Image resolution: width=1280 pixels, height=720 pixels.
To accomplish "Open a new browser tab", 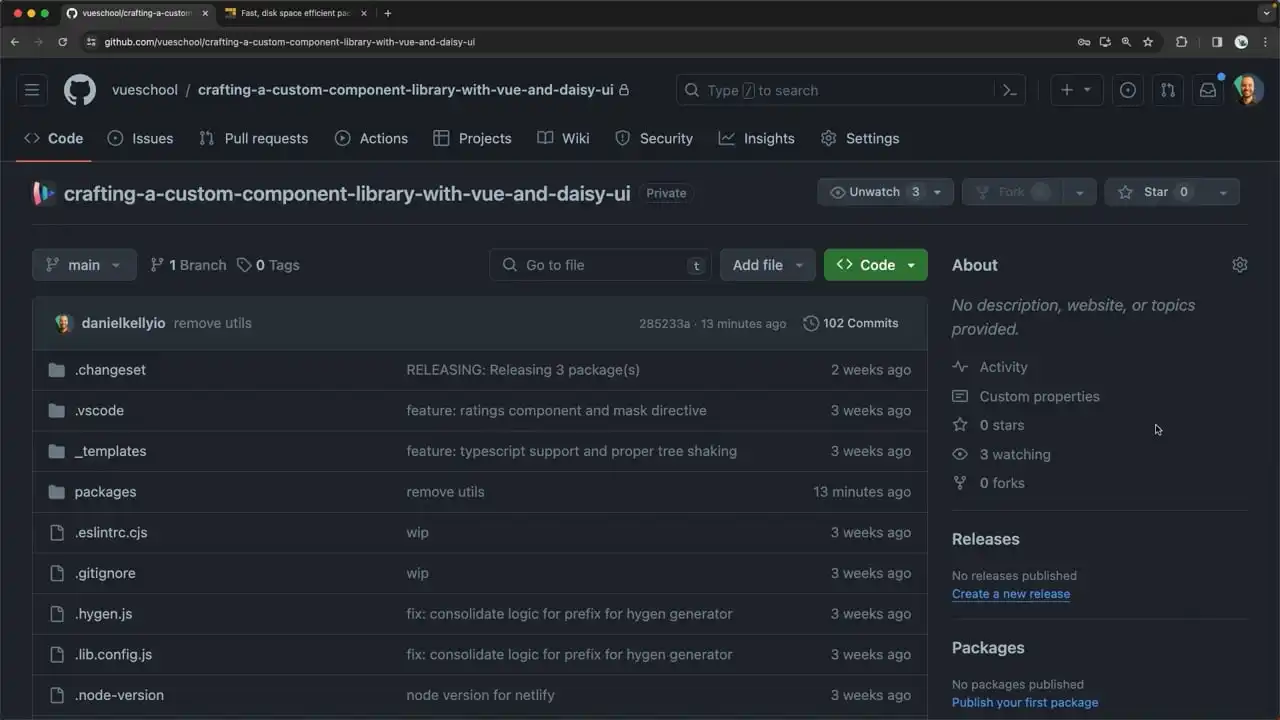I will 388,13.
